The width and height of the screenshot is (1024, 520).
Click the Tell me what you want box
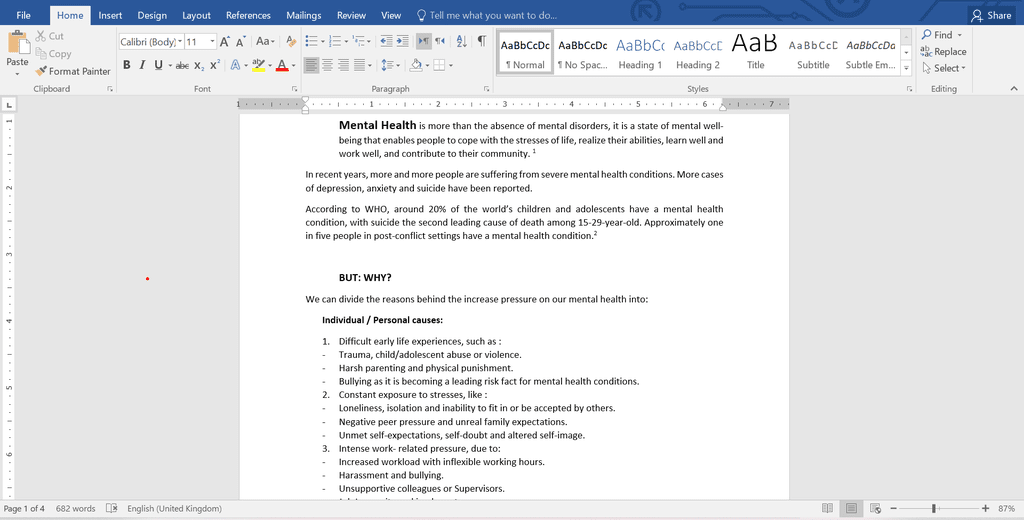(487, 15)
